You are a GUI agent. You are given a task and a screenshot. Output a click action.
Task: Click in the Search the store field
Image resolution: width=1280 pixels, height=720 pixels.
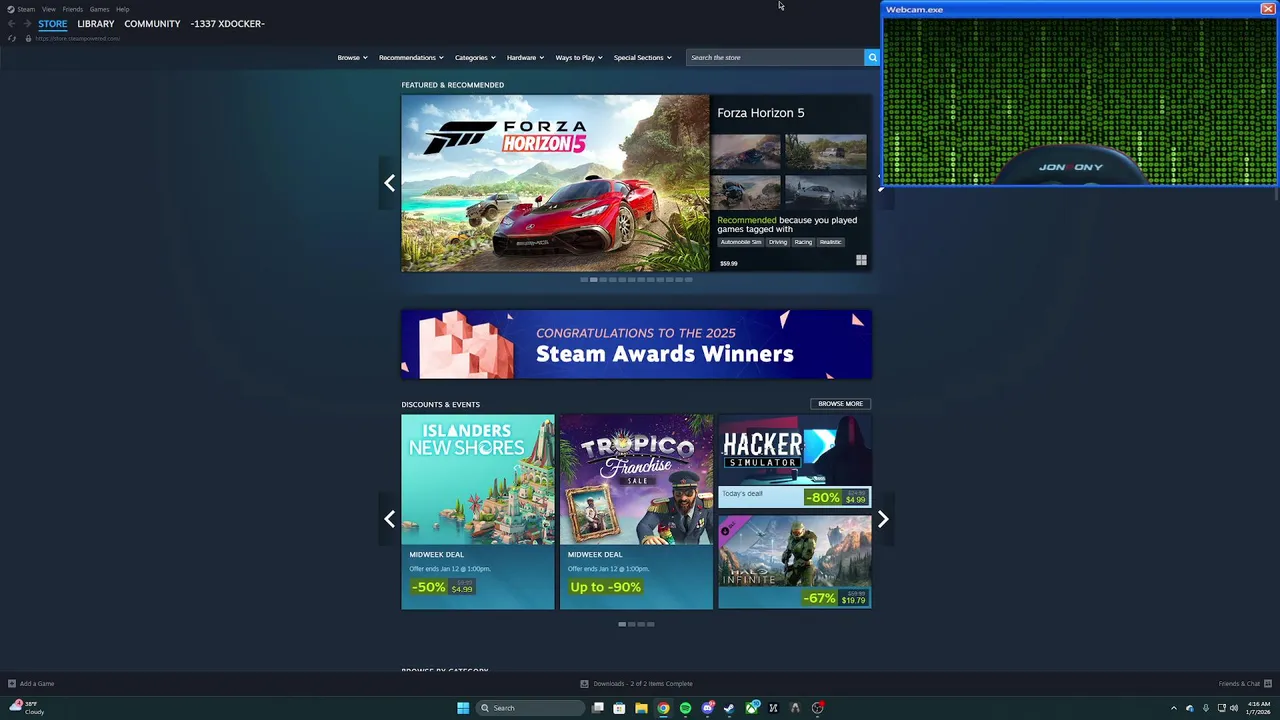776,57
